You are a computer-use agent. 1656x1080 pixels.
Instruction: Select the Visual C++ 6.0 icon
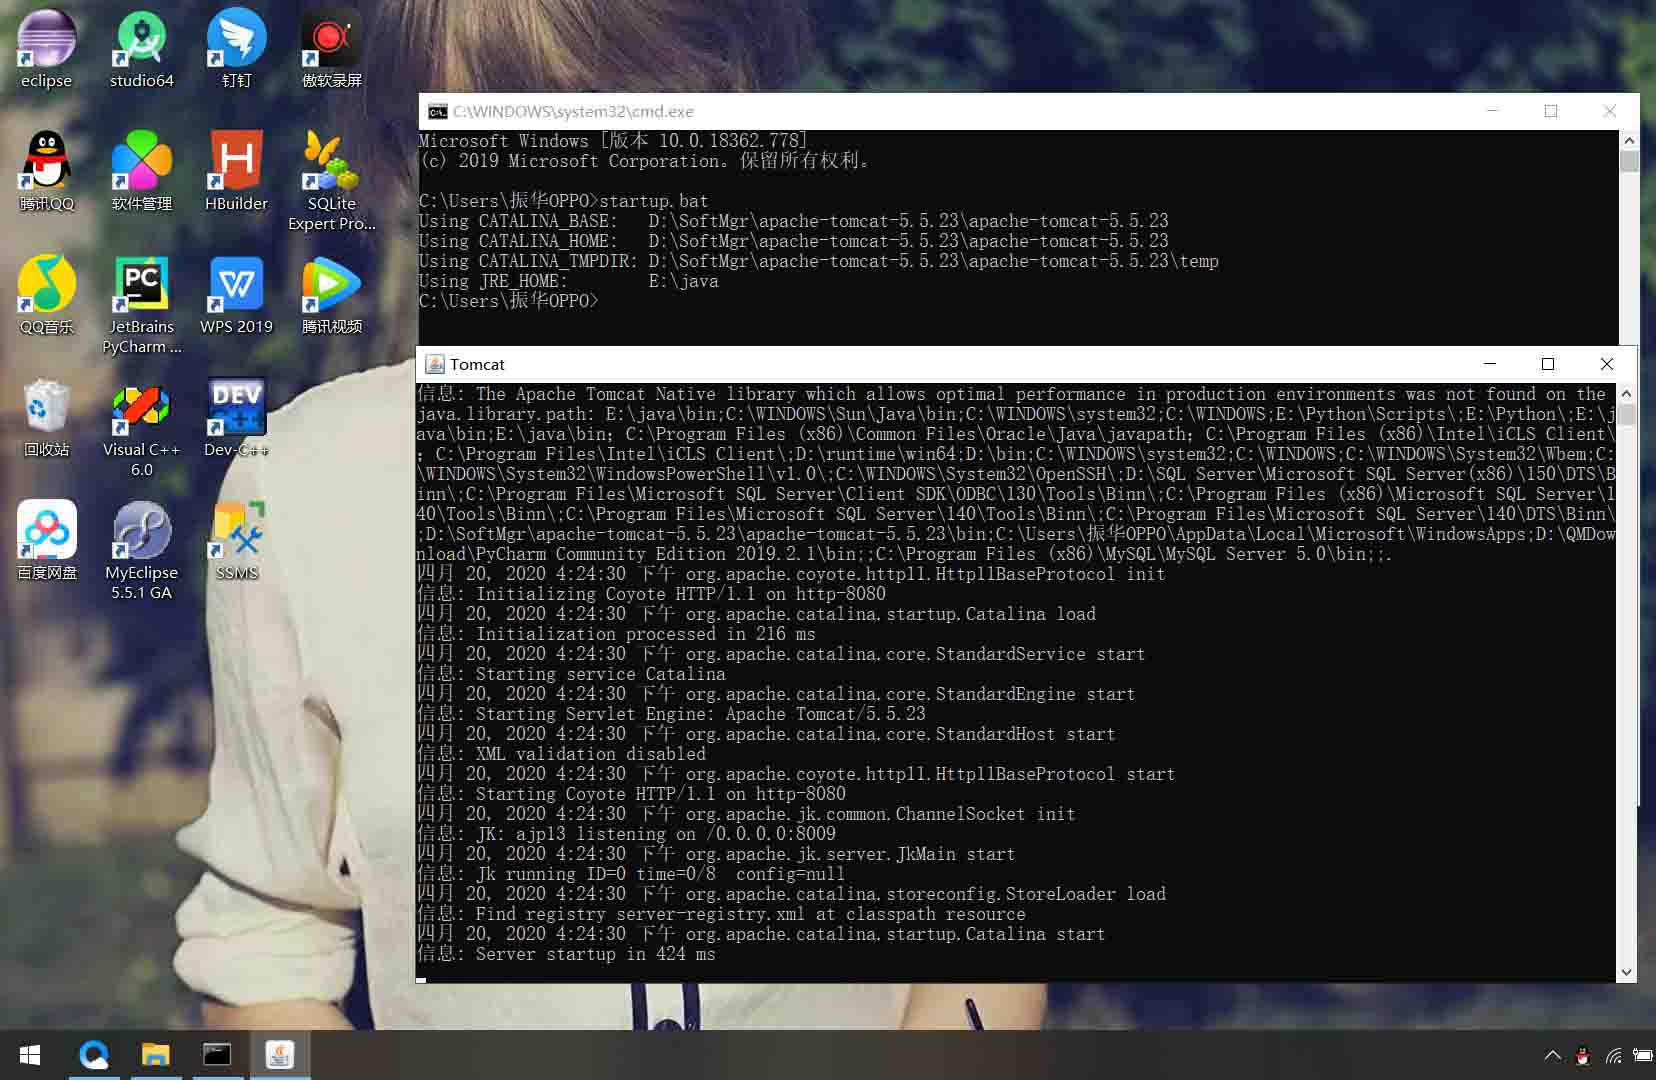[x=141, y=428]
